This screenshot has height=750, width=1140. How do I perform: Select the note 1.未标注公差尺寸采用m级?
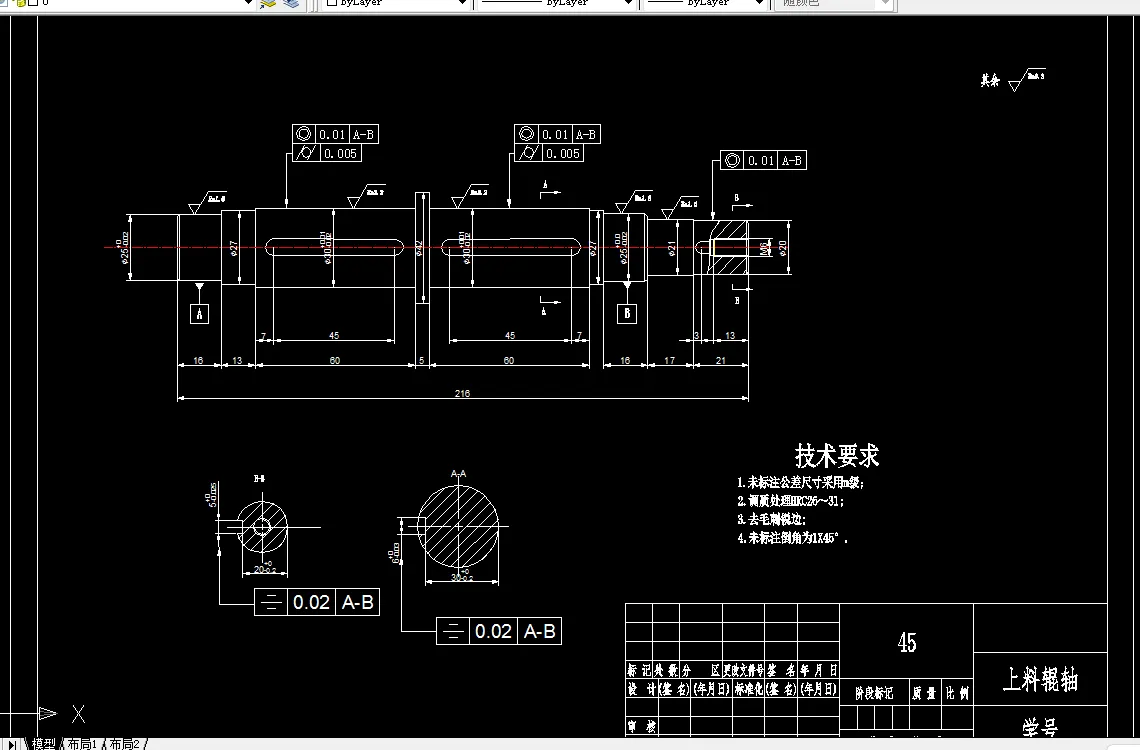tap(800, 483)
